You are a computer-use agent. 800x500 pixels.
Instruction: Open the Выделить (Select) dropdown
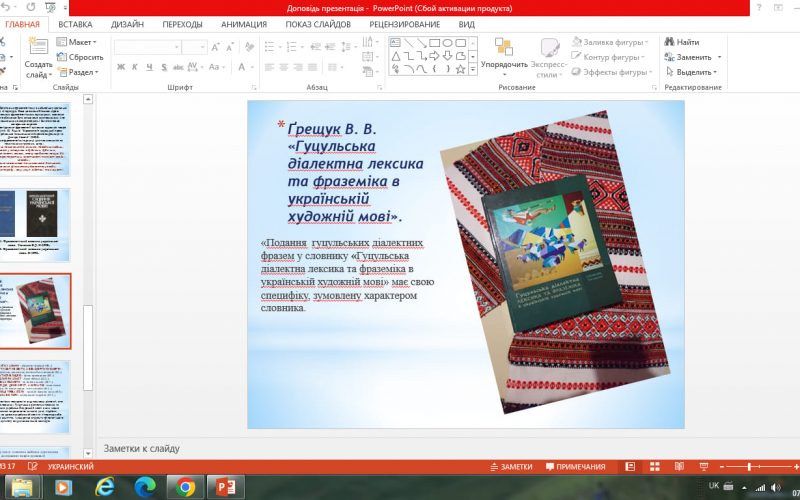tap(693, 72)
